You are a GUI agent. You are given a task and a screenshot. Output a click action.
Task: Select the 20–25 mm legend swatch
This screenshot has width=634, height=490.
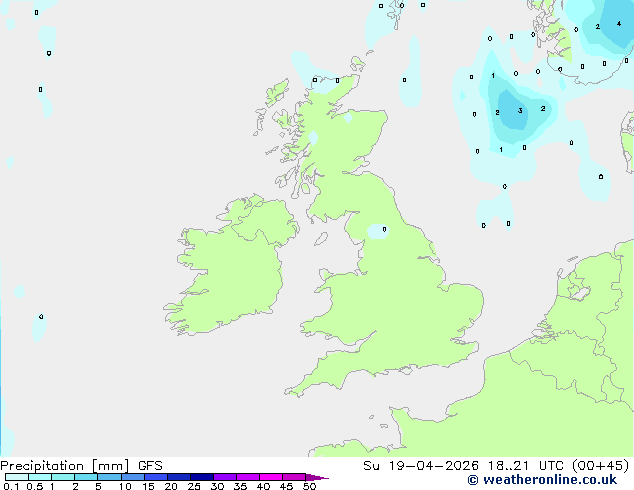179,477
